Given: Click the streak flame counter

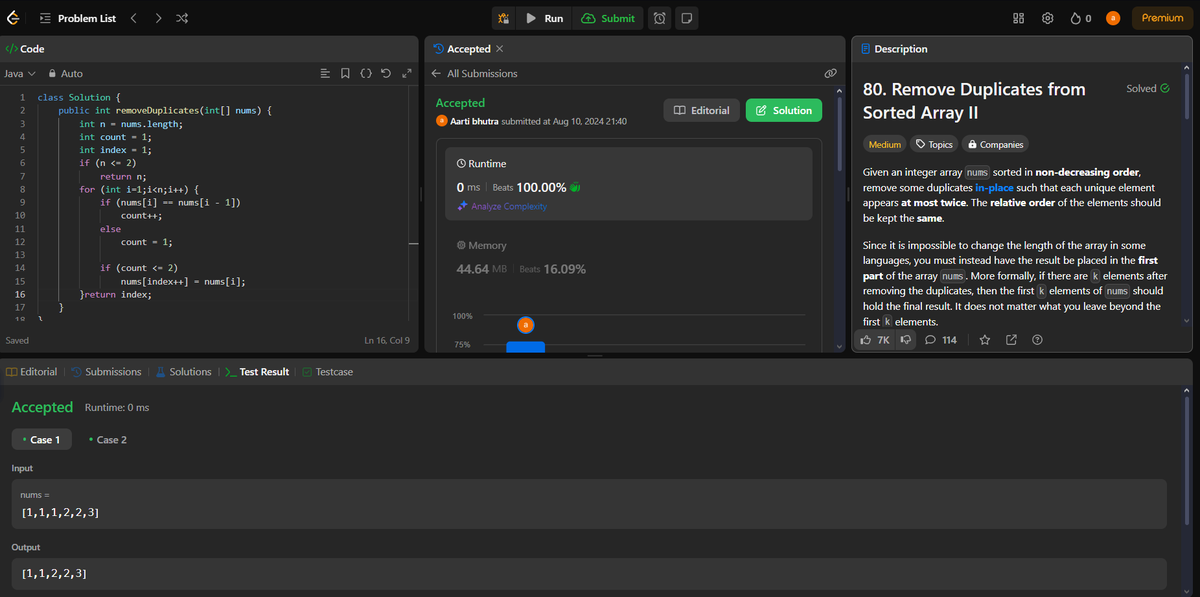Looking at the screenshot, I should coord(1080,18).
